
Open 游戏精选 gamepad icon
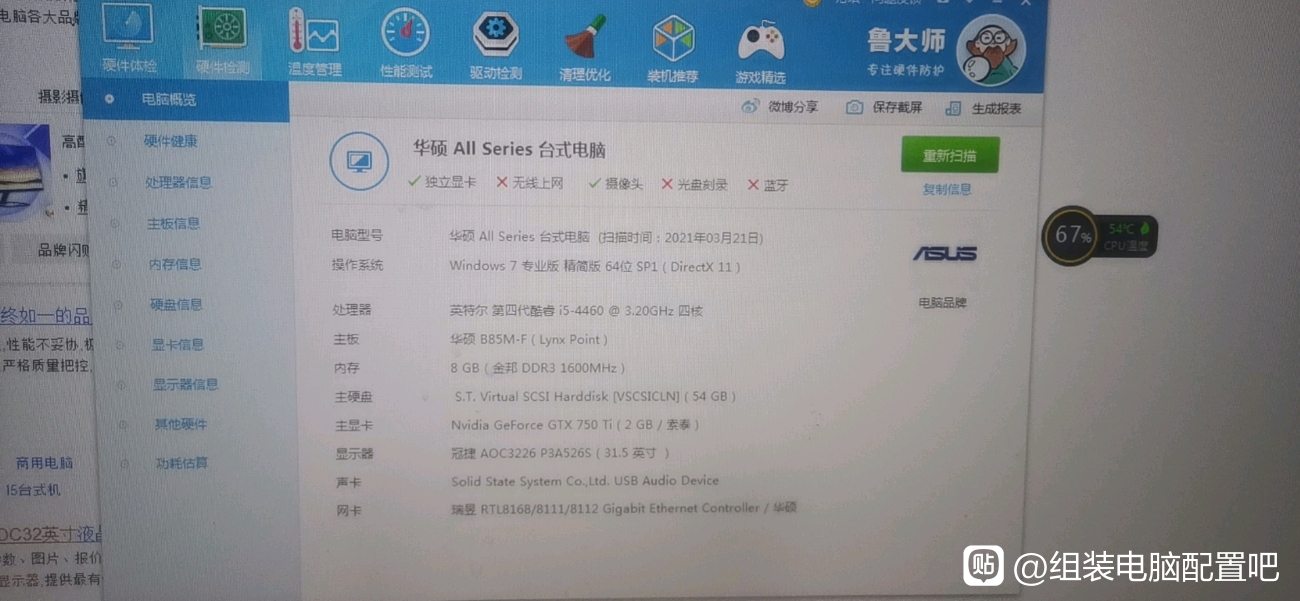pos(761,50)
